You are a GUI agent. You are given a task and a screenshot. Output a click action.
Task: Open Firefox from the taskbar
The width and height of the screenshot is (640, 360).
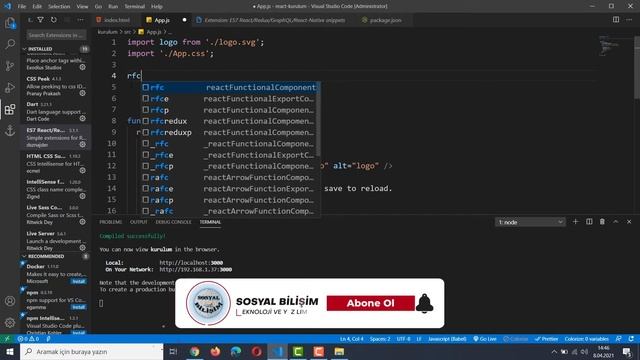point(216,351)
